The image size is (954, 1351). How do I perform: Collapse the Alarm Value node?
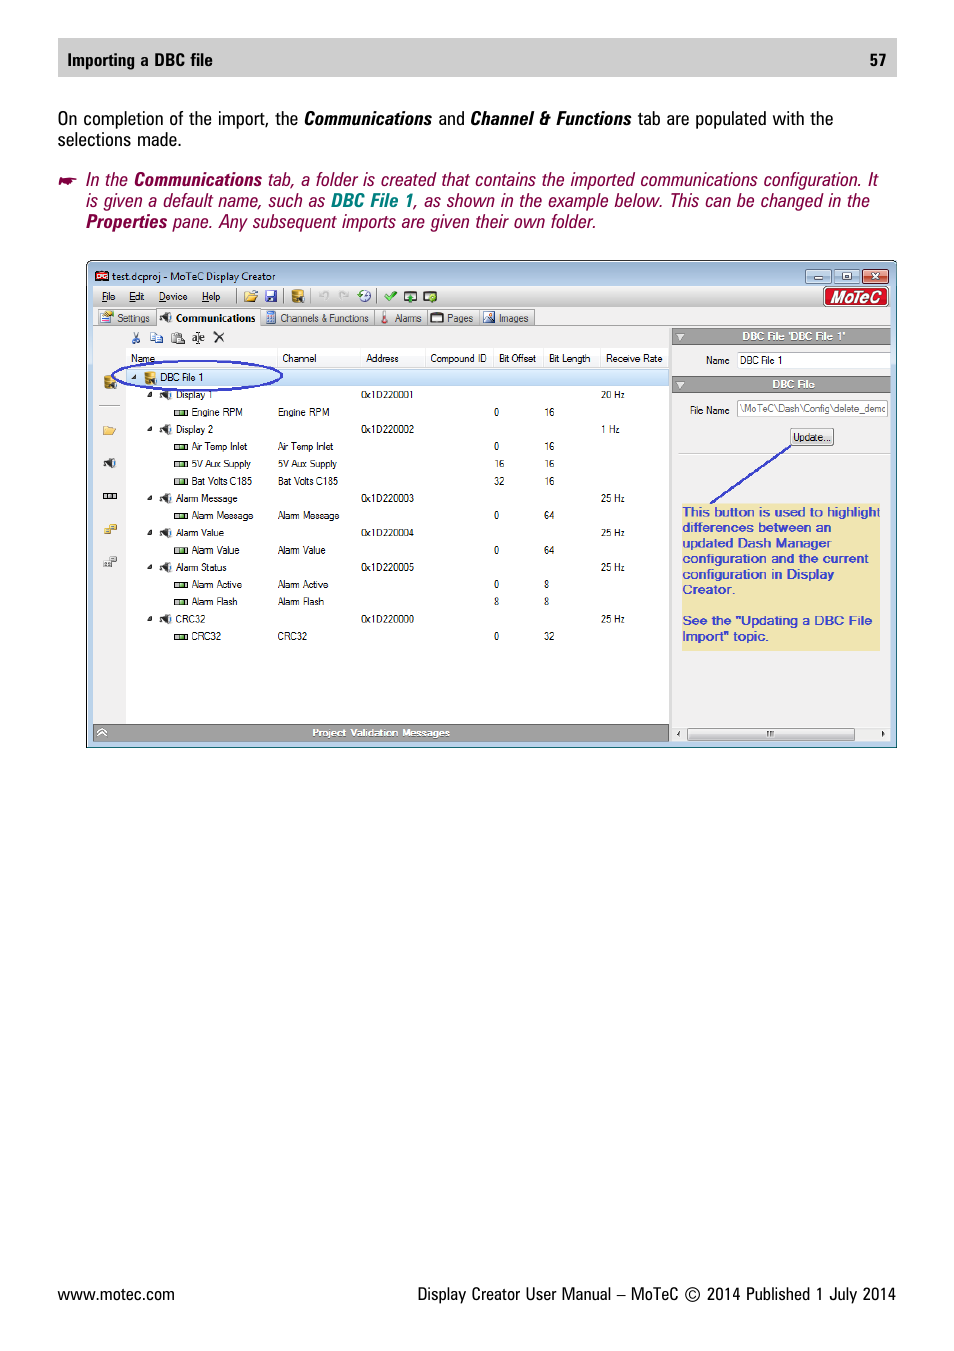[x=150, y=533]
